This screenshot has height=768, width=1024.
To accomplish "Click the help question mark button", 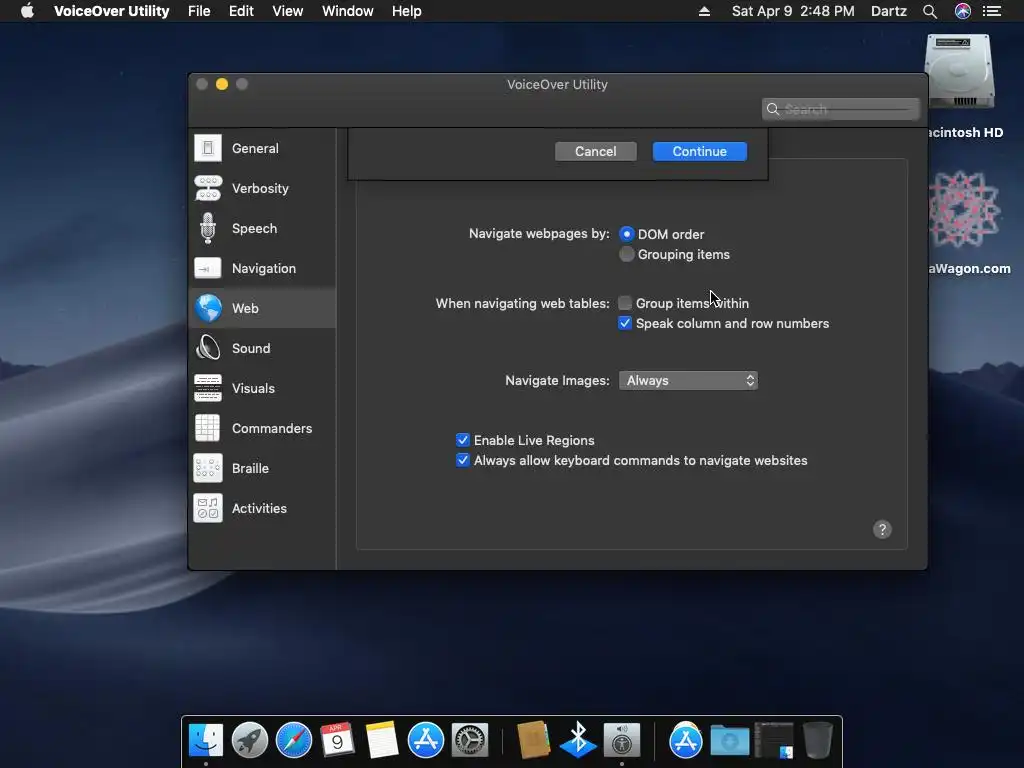I will [x=882, y=530].
